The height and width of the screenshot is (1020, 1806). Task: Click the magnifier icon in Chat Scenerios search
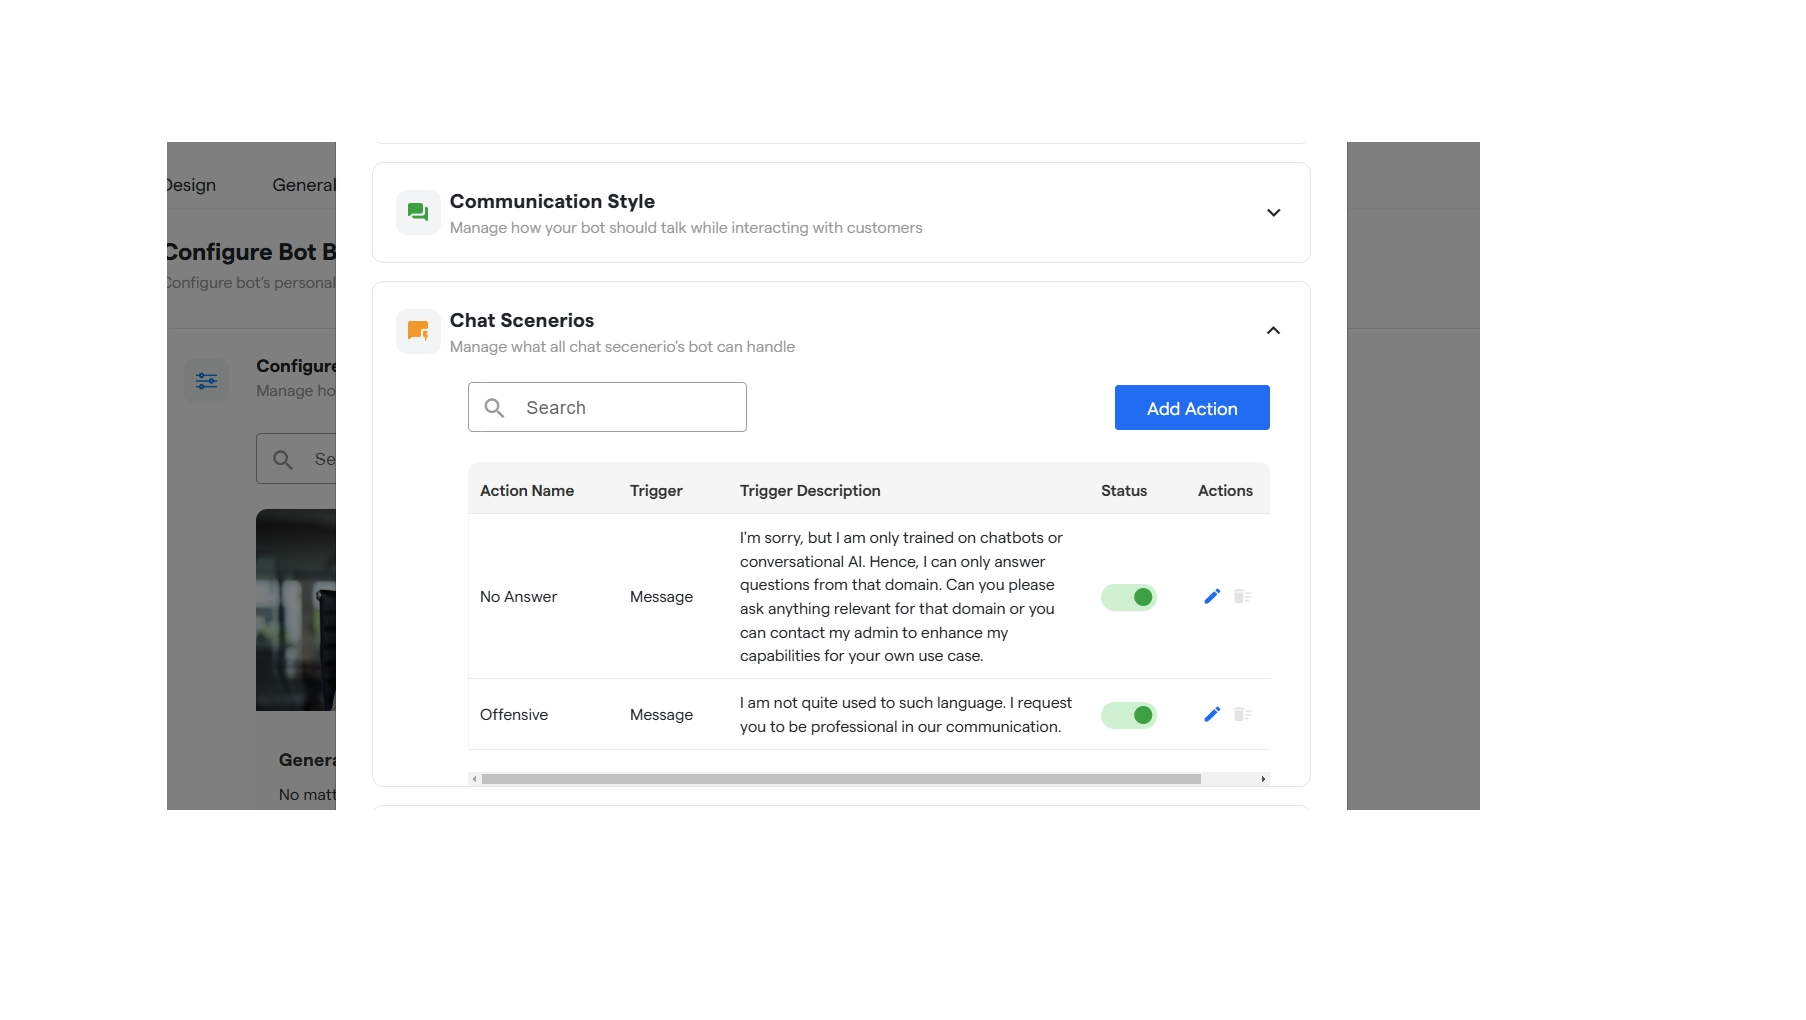[494, 408]
